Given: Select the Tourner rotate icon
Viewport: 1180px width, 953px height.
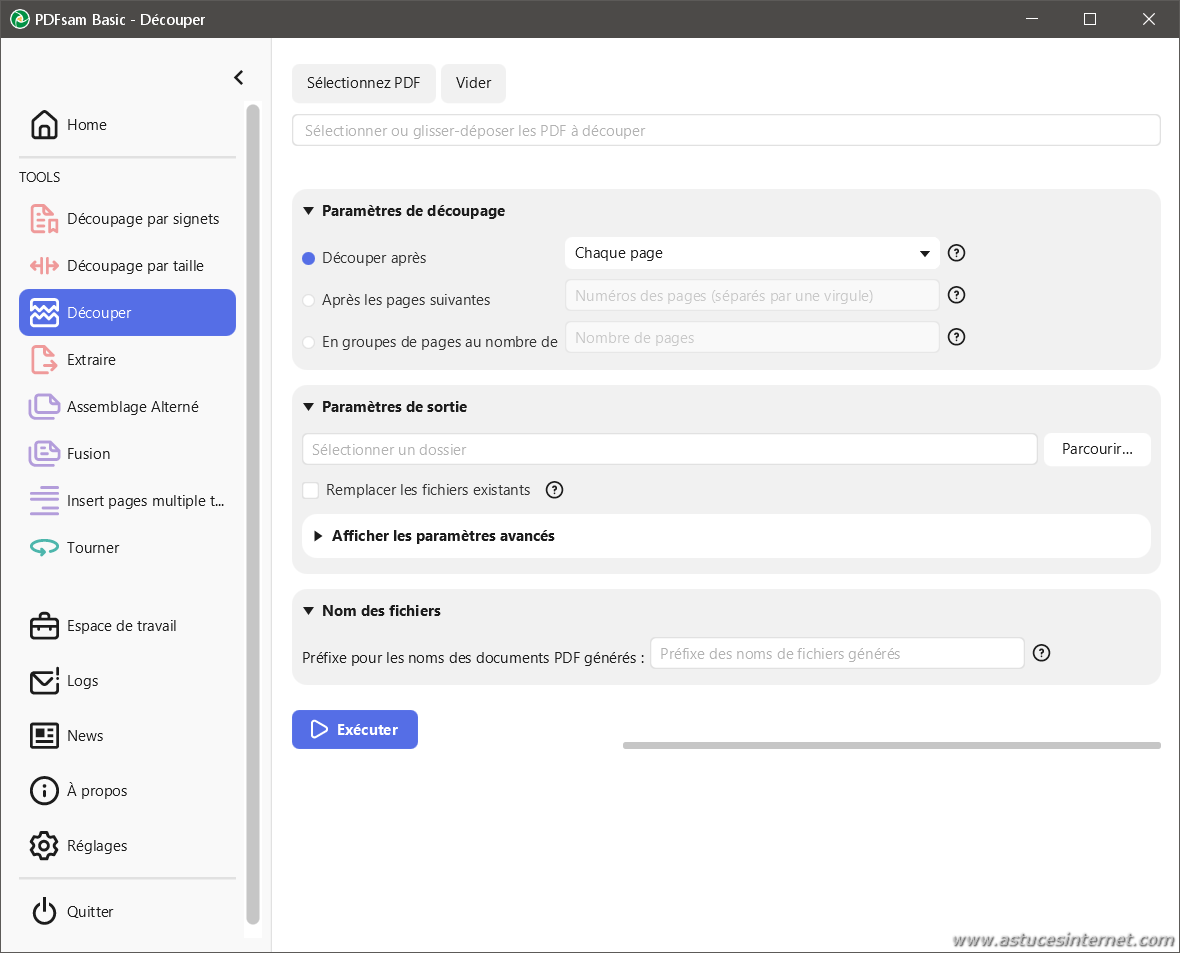Looking at the screenshot, I should pos(44,548).
